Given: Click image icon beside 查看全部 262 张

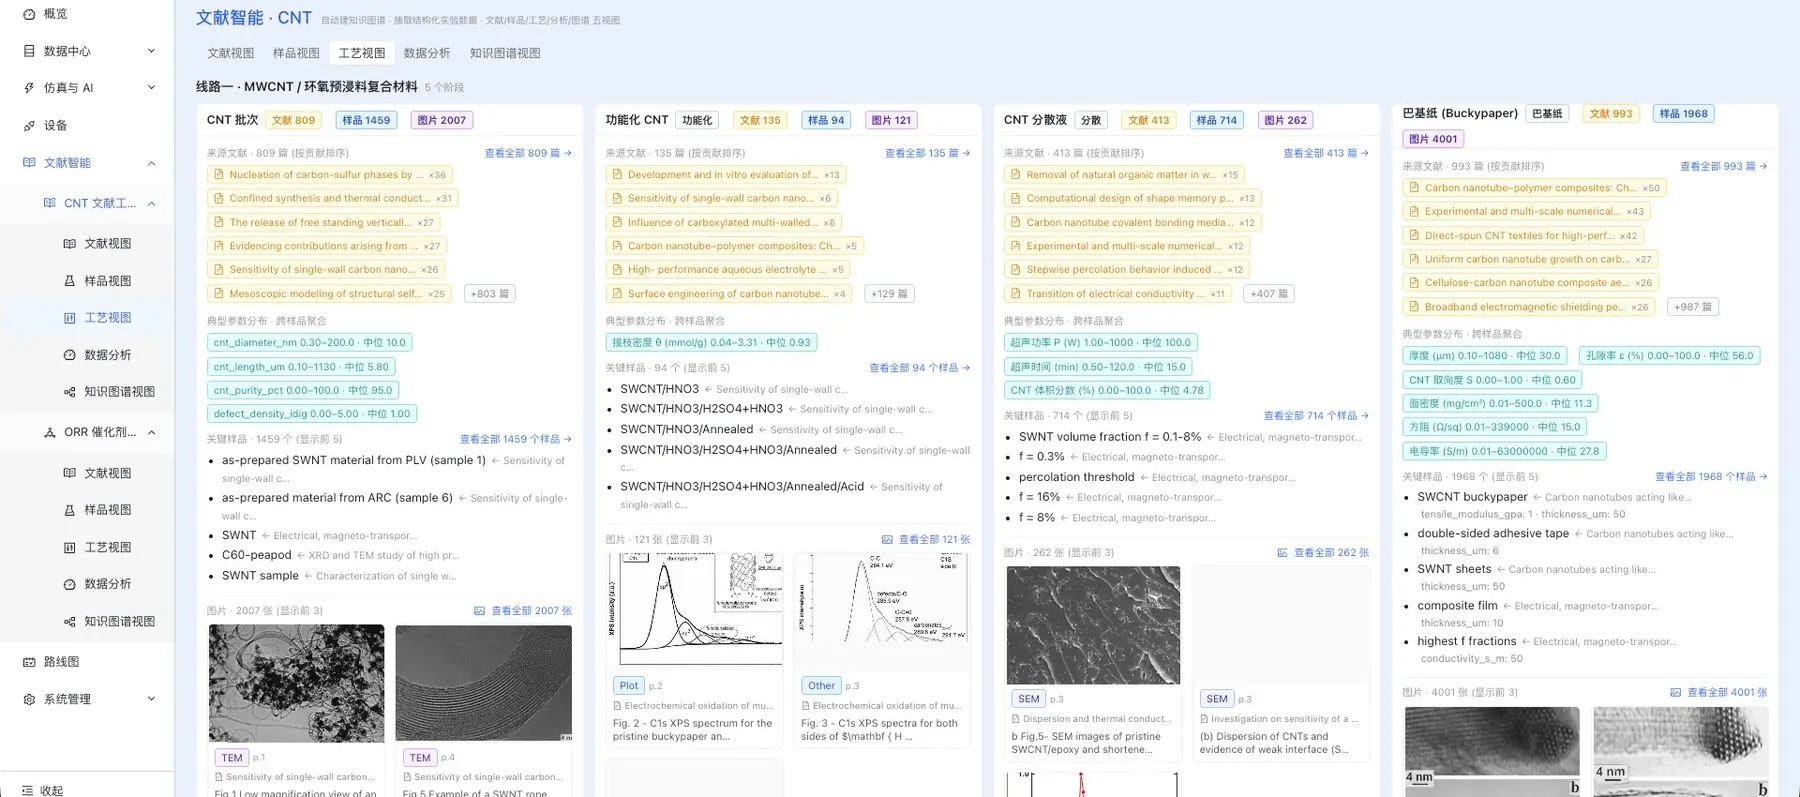Looking at the screenshot, I should pyautogui.click(x=1282, y=553).
